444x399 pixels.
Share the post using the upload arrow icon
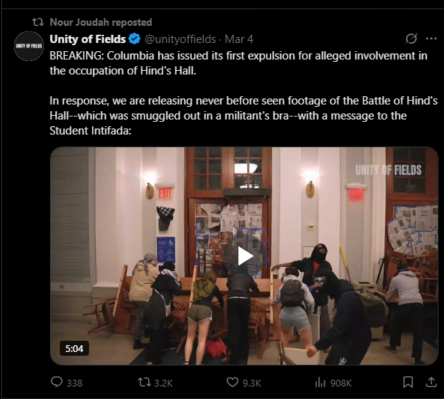pyautogui.click(x=431, y=382)
